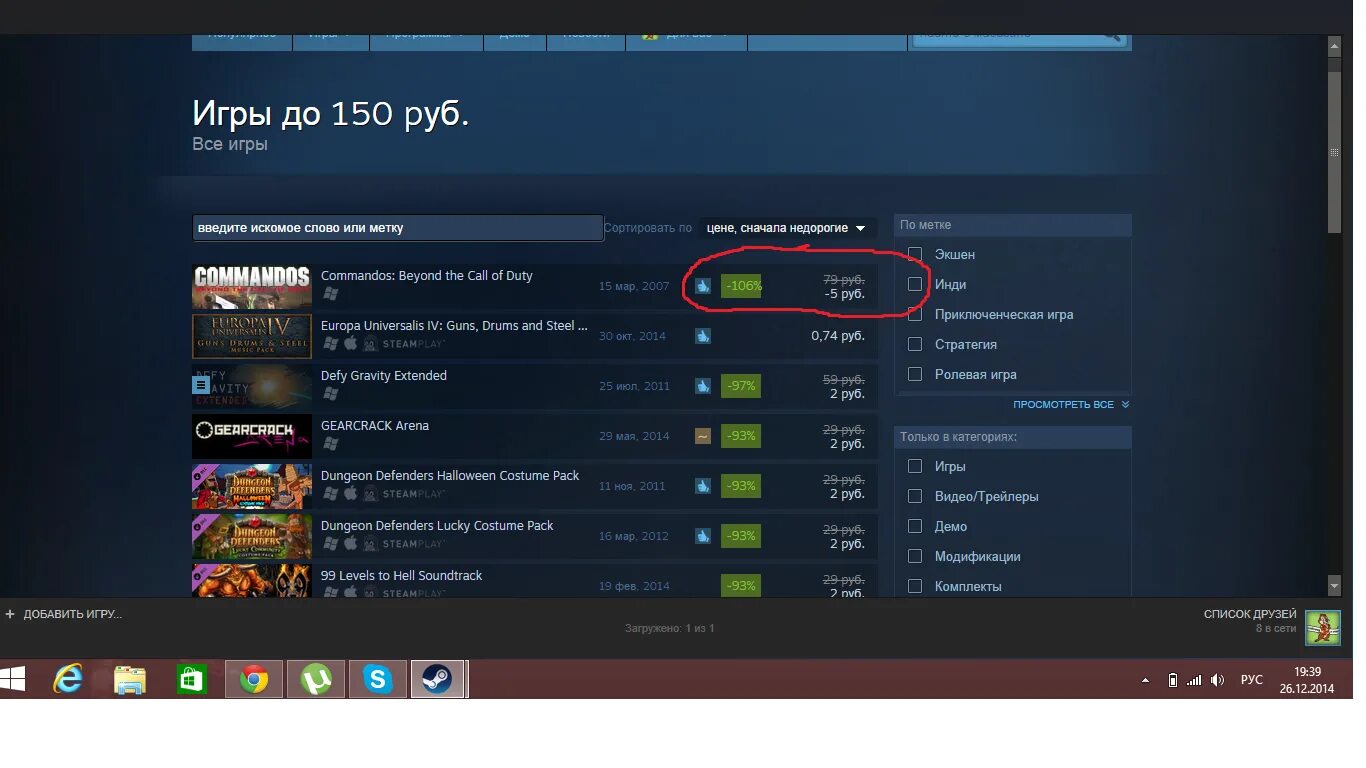This screenshot has height=768, width=1366.
Task: Click GEARCRACK Arena thumbnail image
Action: coord(252,436)
